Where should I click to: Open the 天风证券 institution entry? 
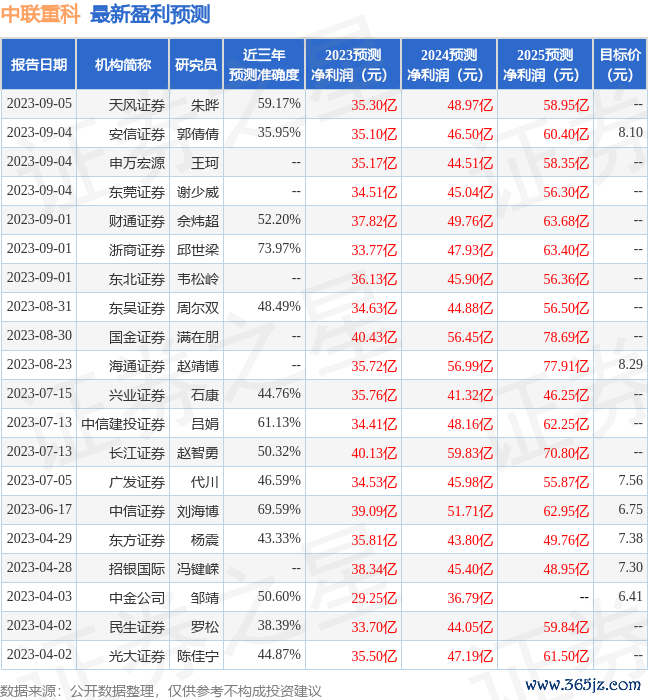tap(137, 104)
